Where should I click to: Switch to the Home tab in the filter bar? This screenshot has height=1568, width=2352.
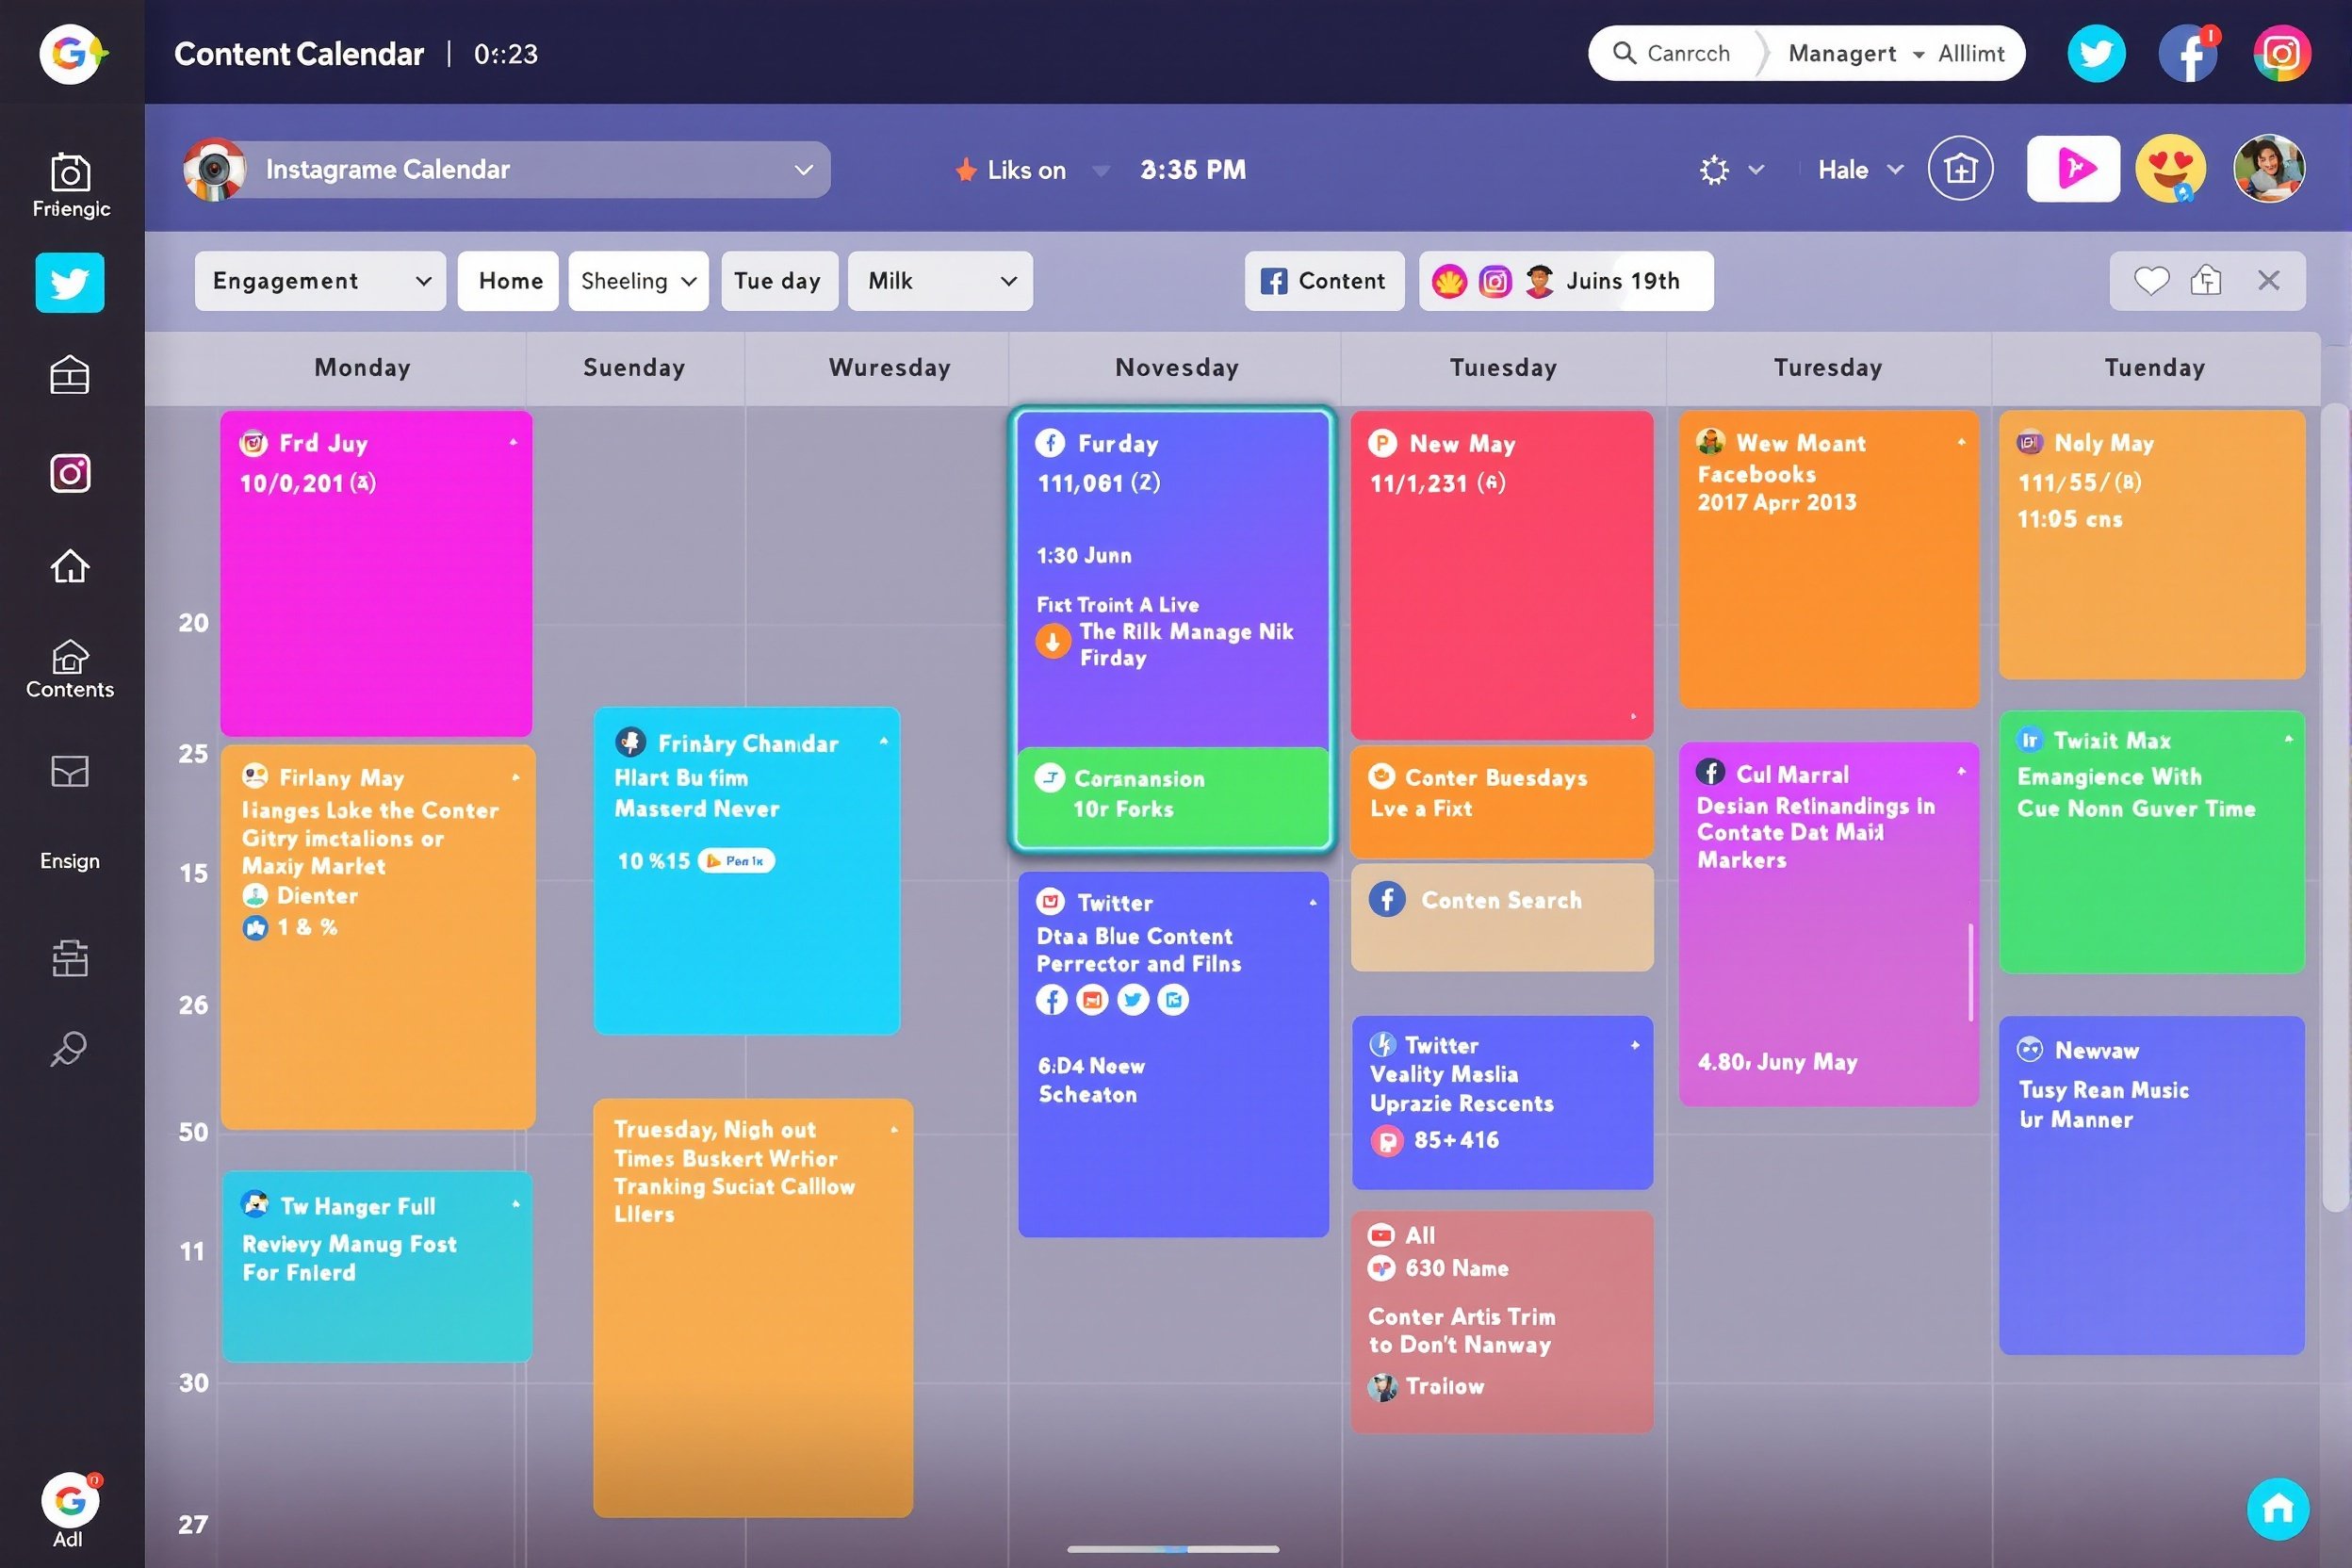click(x=508, y=281)
